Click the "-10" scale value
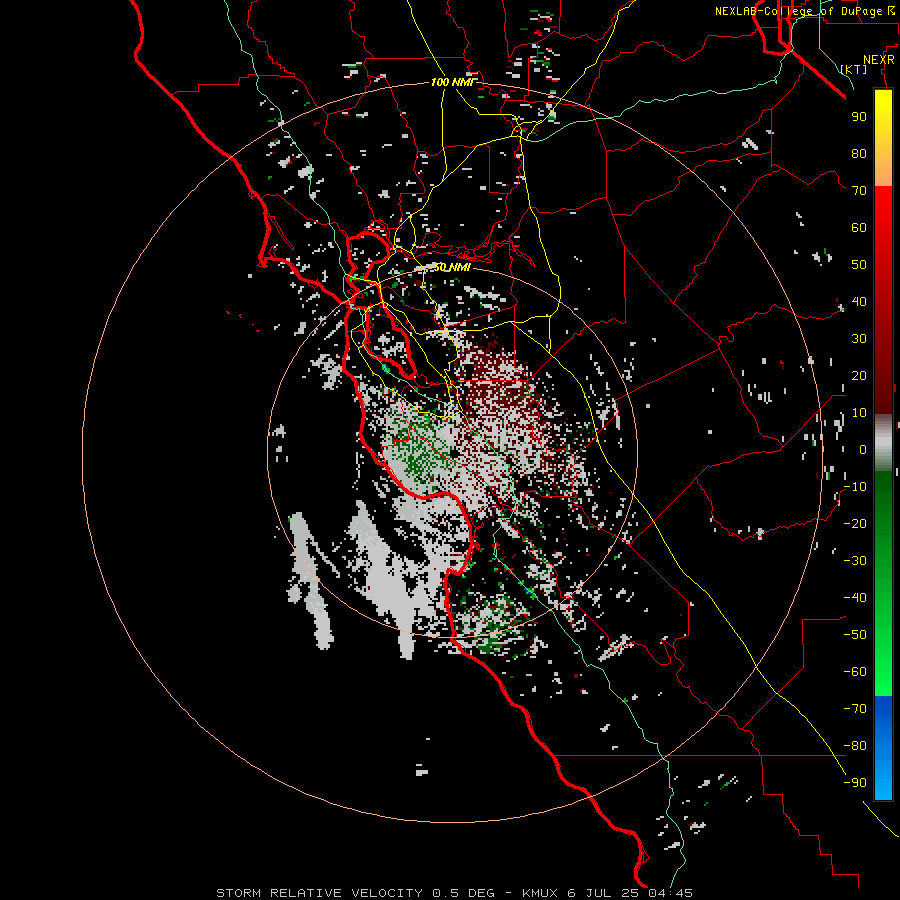The image size is (900, 900). coord(855,487)
